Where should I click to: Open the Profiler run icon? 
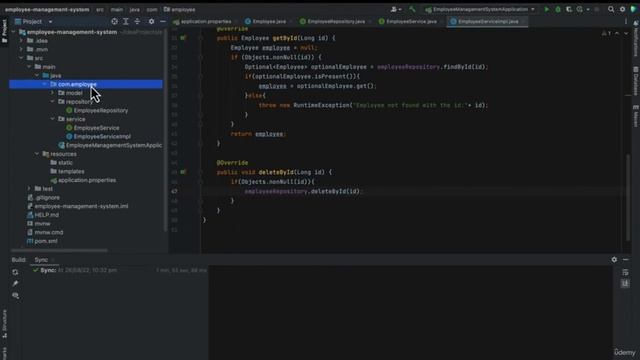tap(580, 9)
